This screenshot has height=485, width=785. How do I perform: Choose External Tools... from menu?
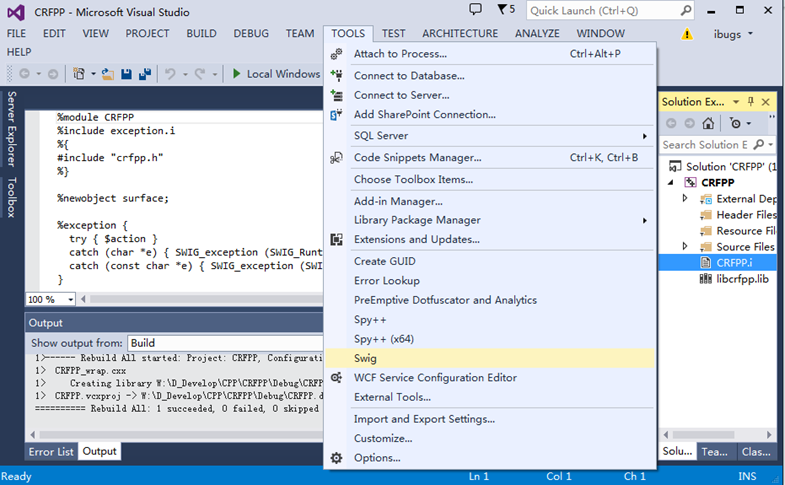point(490,397)
